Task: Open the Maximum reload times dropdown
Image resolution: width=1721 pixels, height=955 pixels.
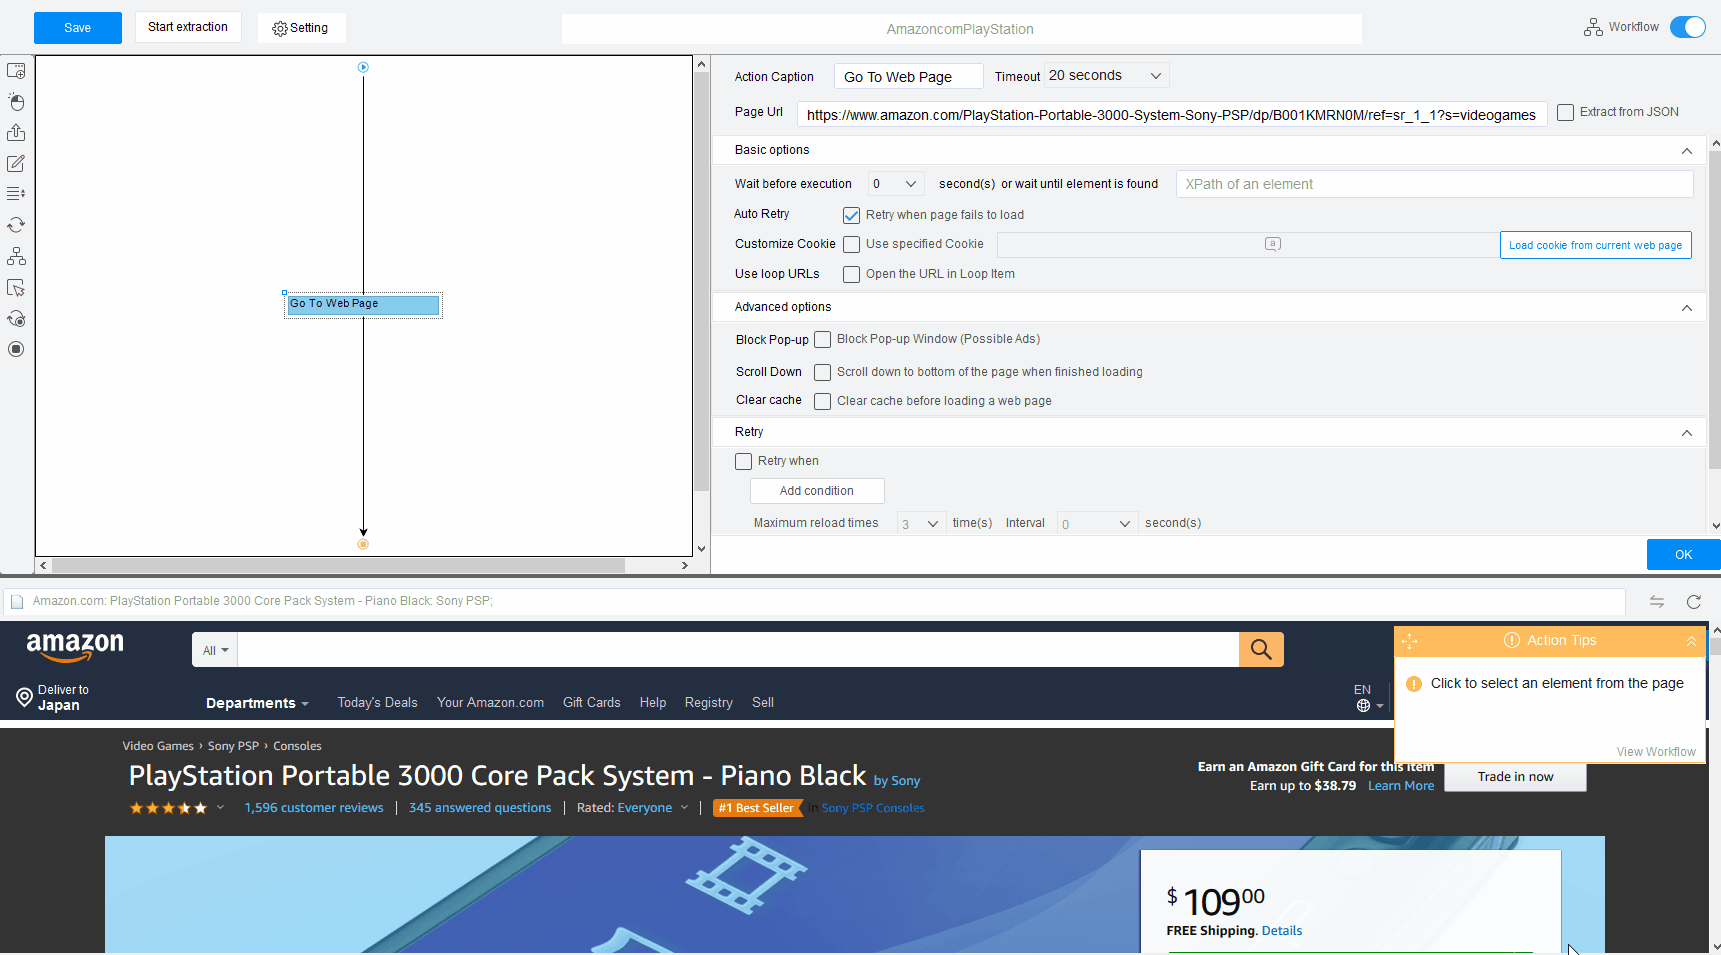Action: [920, 523]
